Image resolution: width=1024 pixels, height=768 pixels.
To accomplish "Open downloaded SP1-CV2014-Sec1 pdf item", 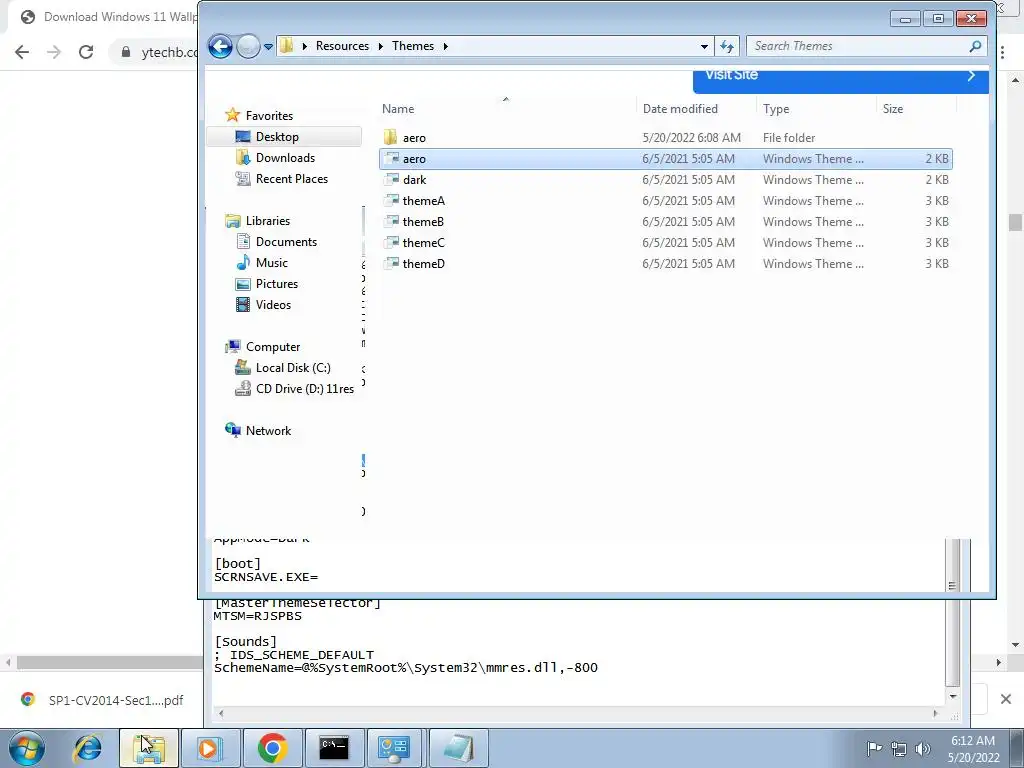I will coord(103,700).
